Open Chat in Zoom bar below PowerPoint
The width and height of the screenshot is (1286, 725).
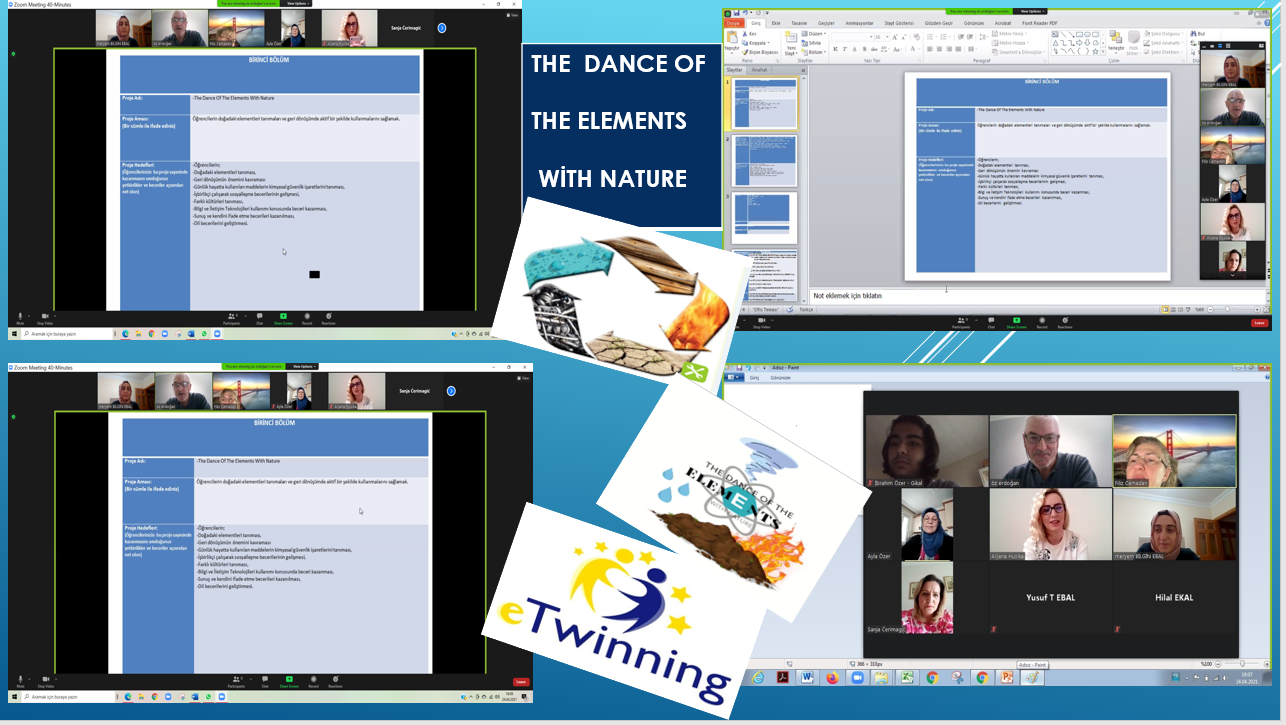click(x=991, y=322)
